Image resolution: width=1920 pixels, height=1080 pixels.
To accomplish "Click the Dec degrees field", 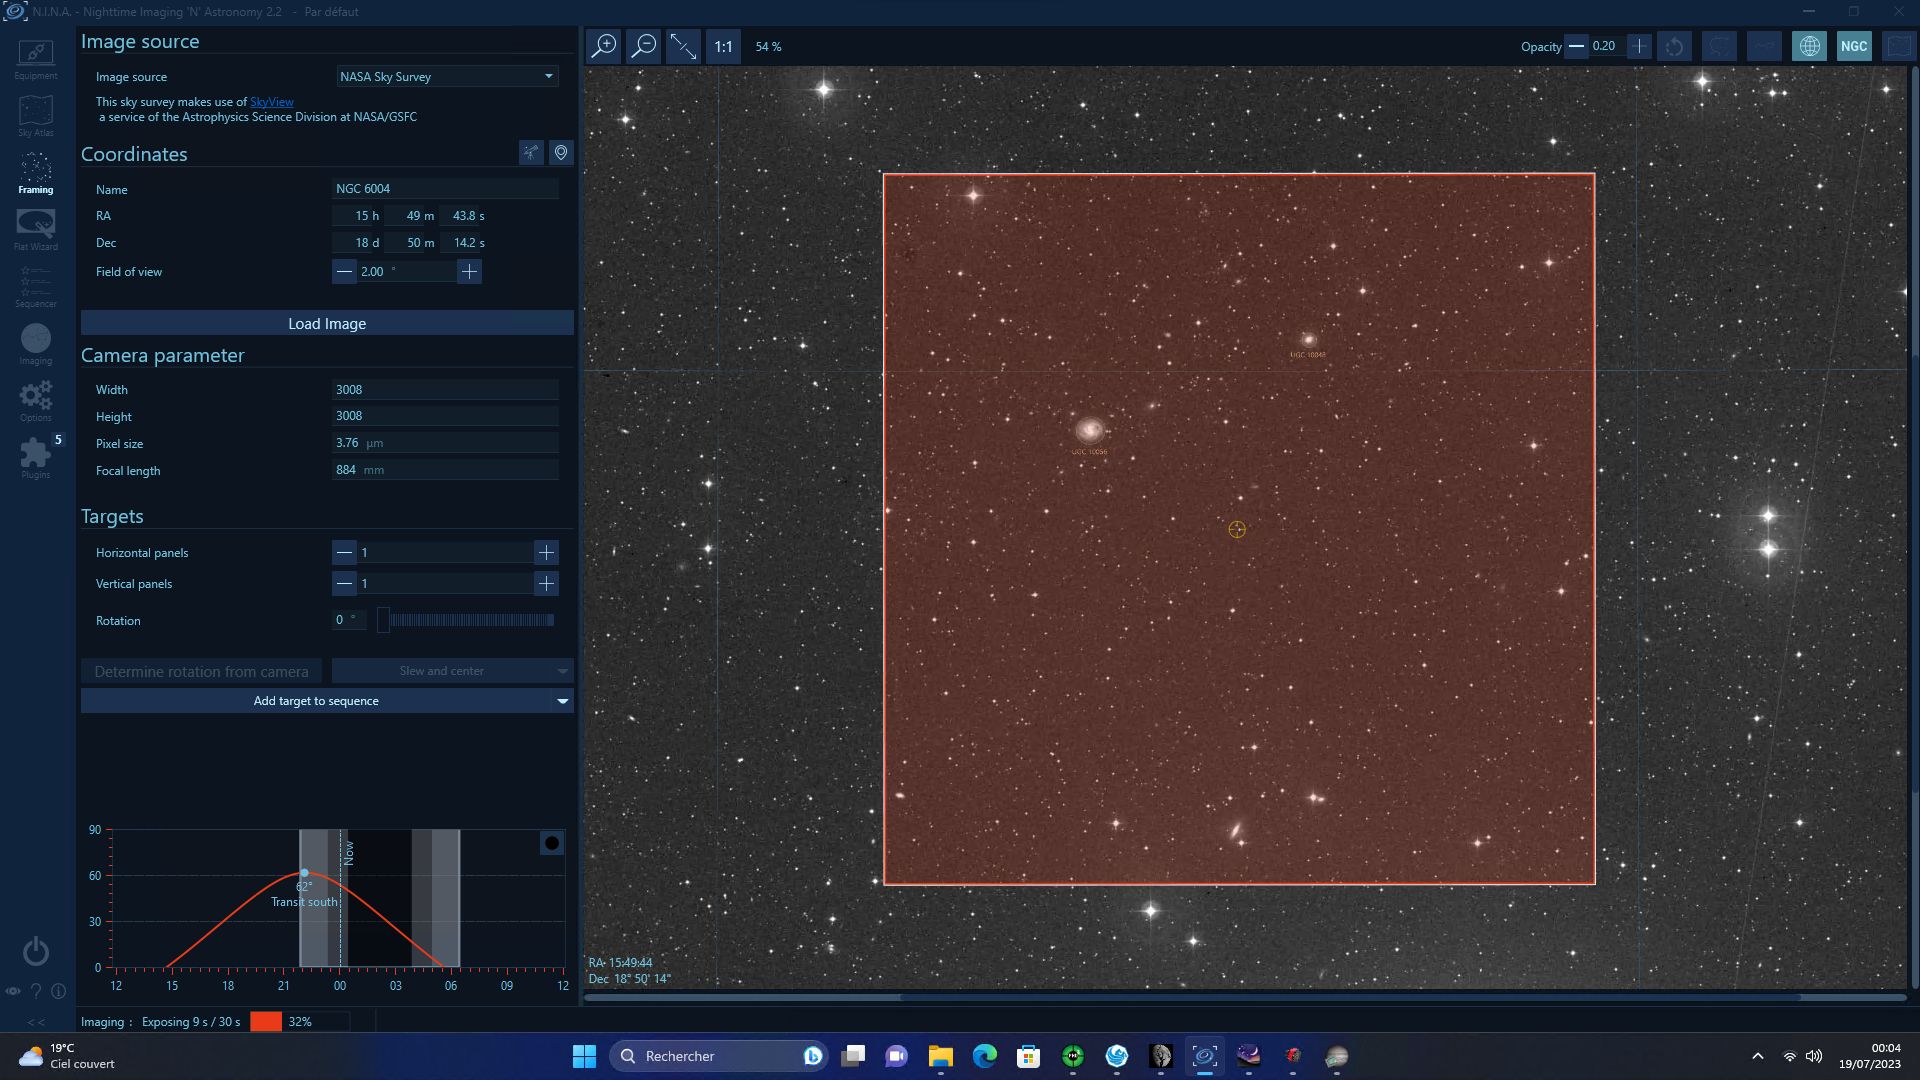I will pyautogui.click(x=355, y=242).
